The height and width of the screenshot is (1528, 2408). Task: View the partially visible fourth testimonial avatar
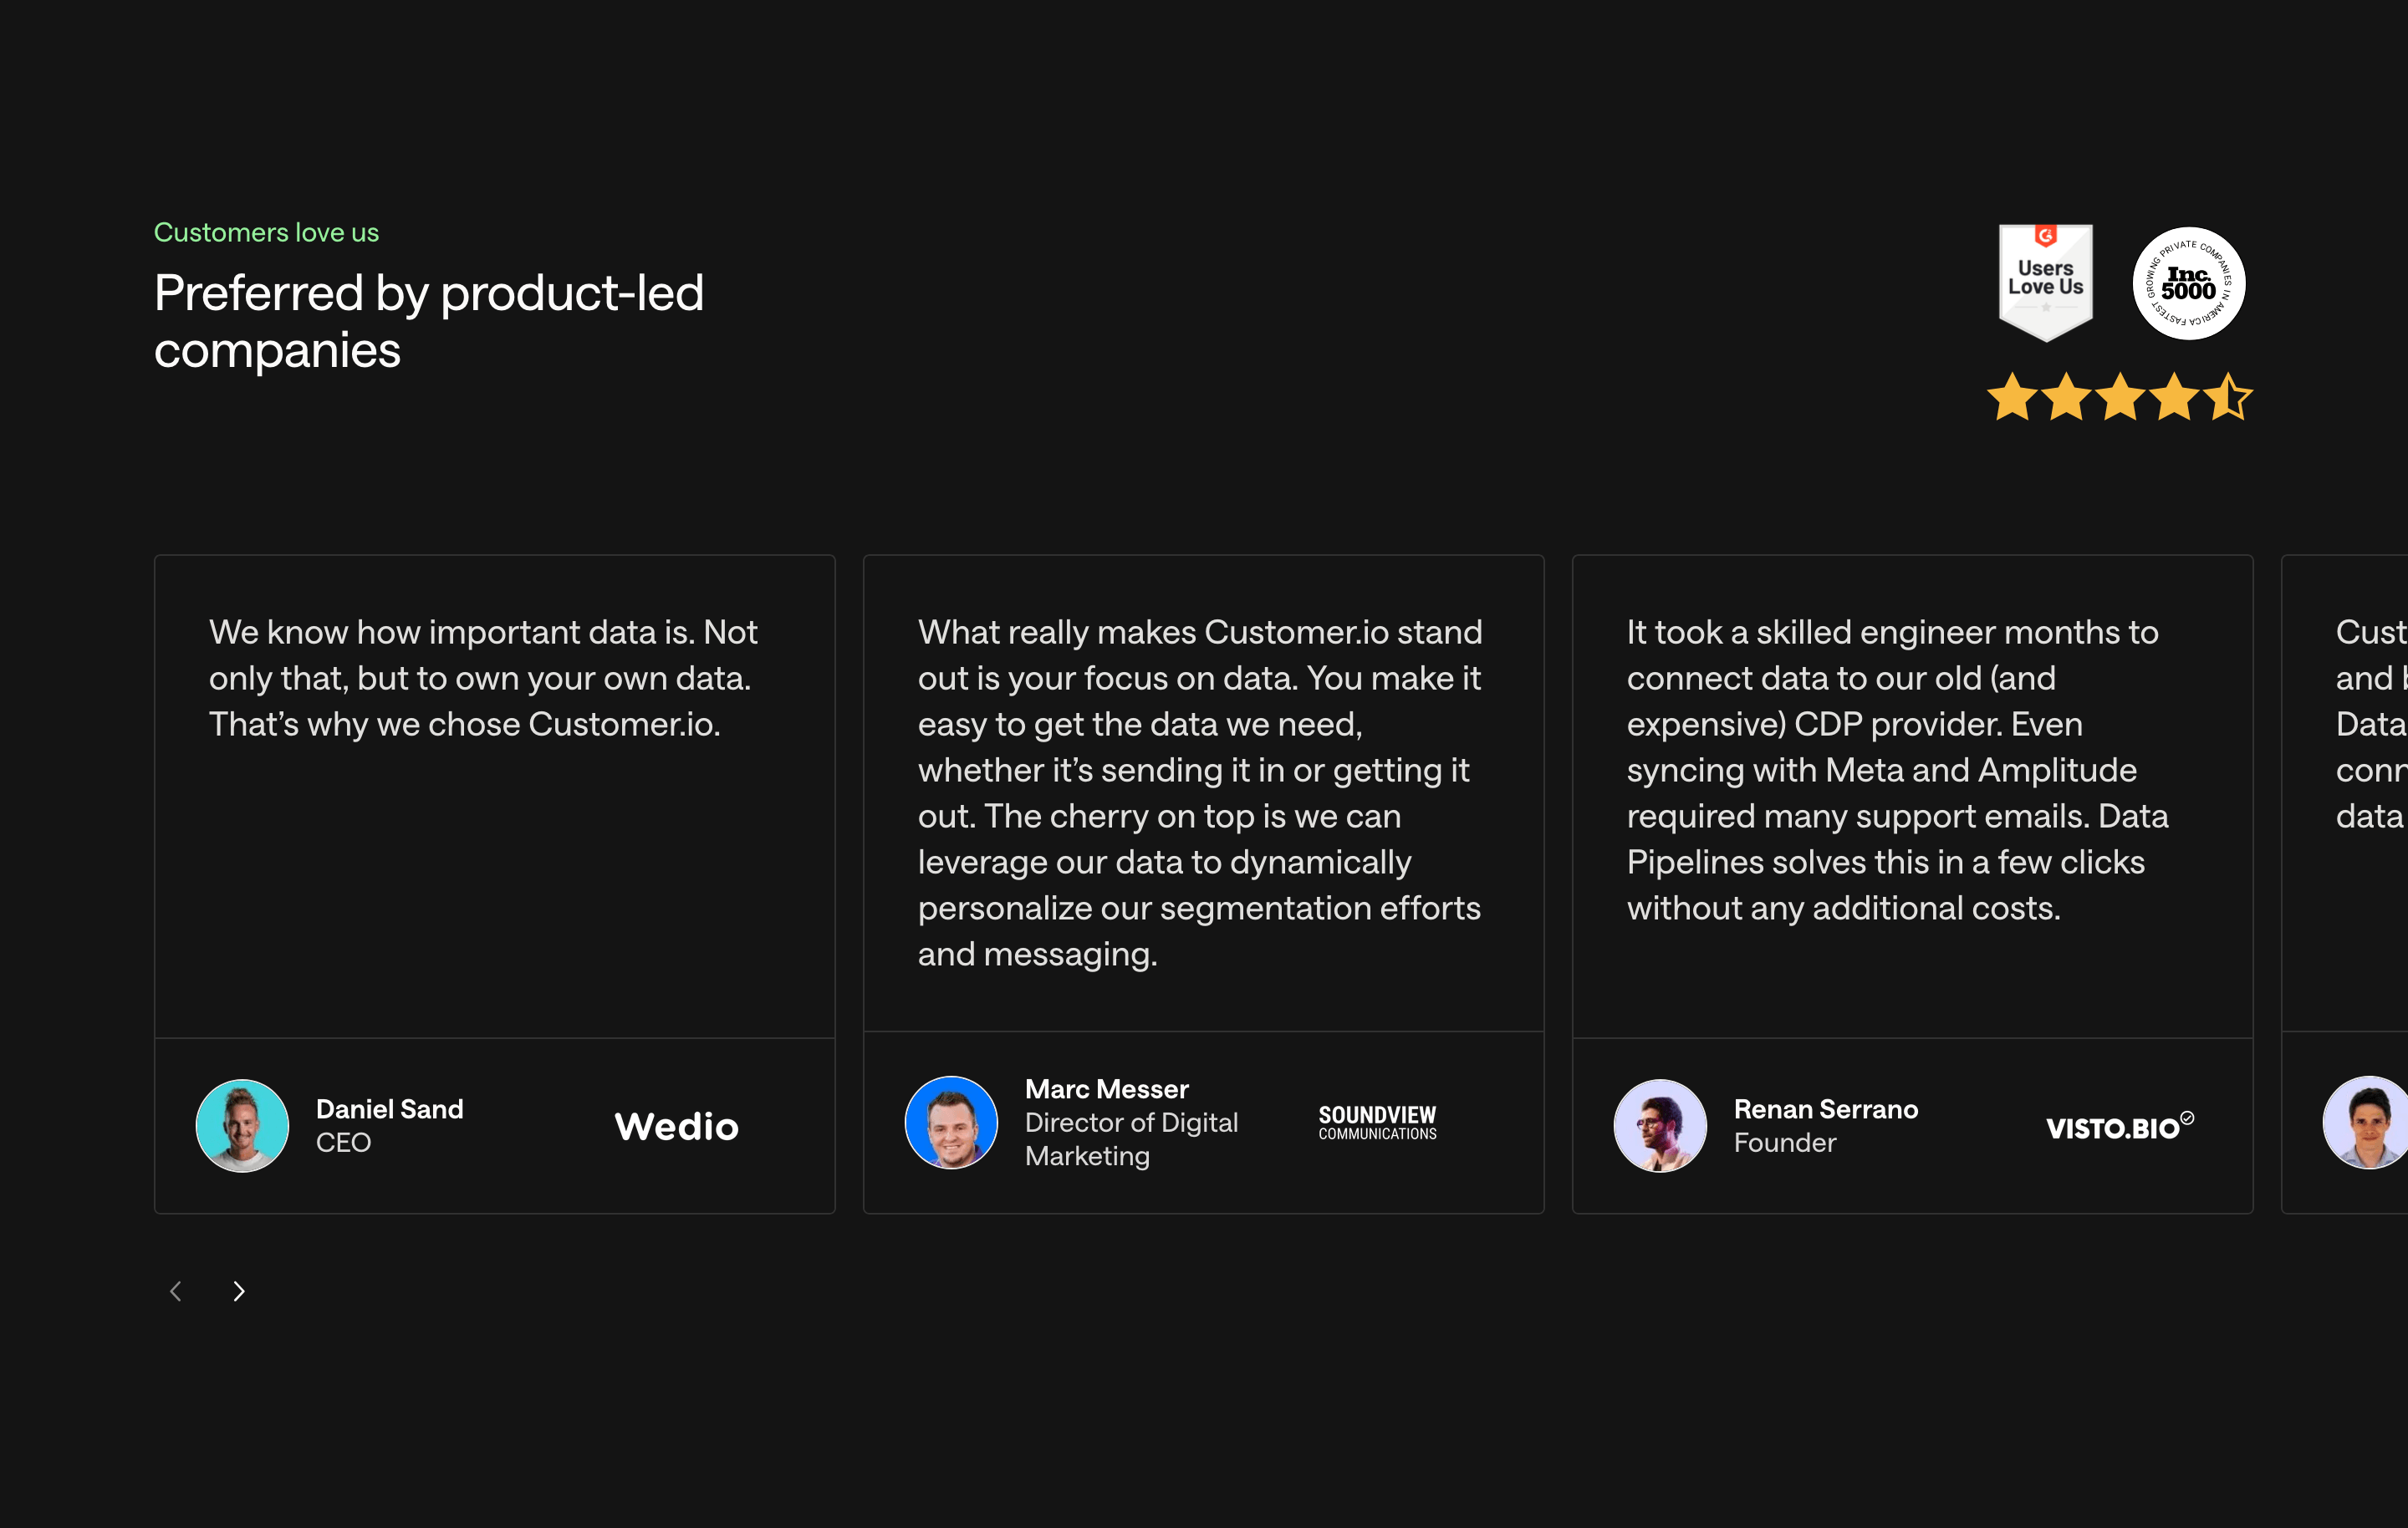[x=2365, y=1122]
